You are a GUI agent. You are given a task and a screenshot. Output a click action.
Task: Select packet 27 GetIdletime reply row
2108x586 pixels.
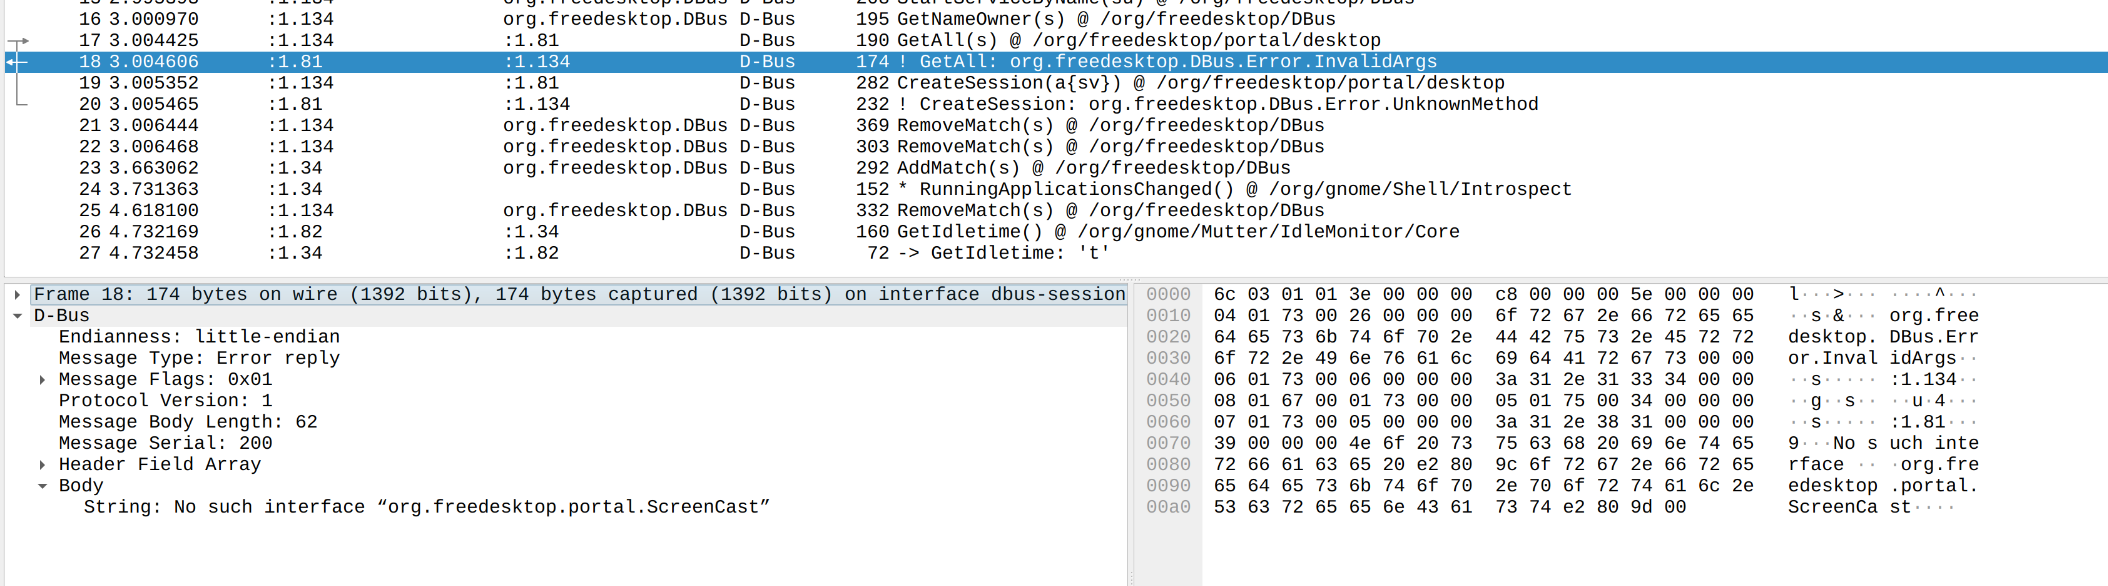(1056, 253)
